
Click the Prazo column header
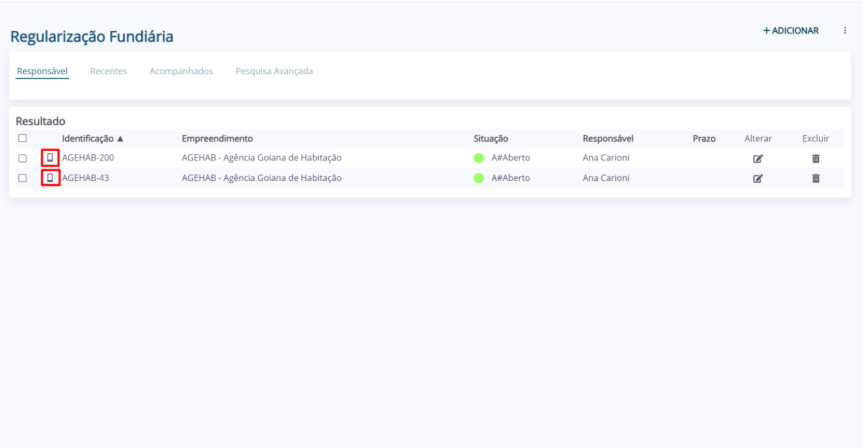pyautogui.click(x=704, y=138)
